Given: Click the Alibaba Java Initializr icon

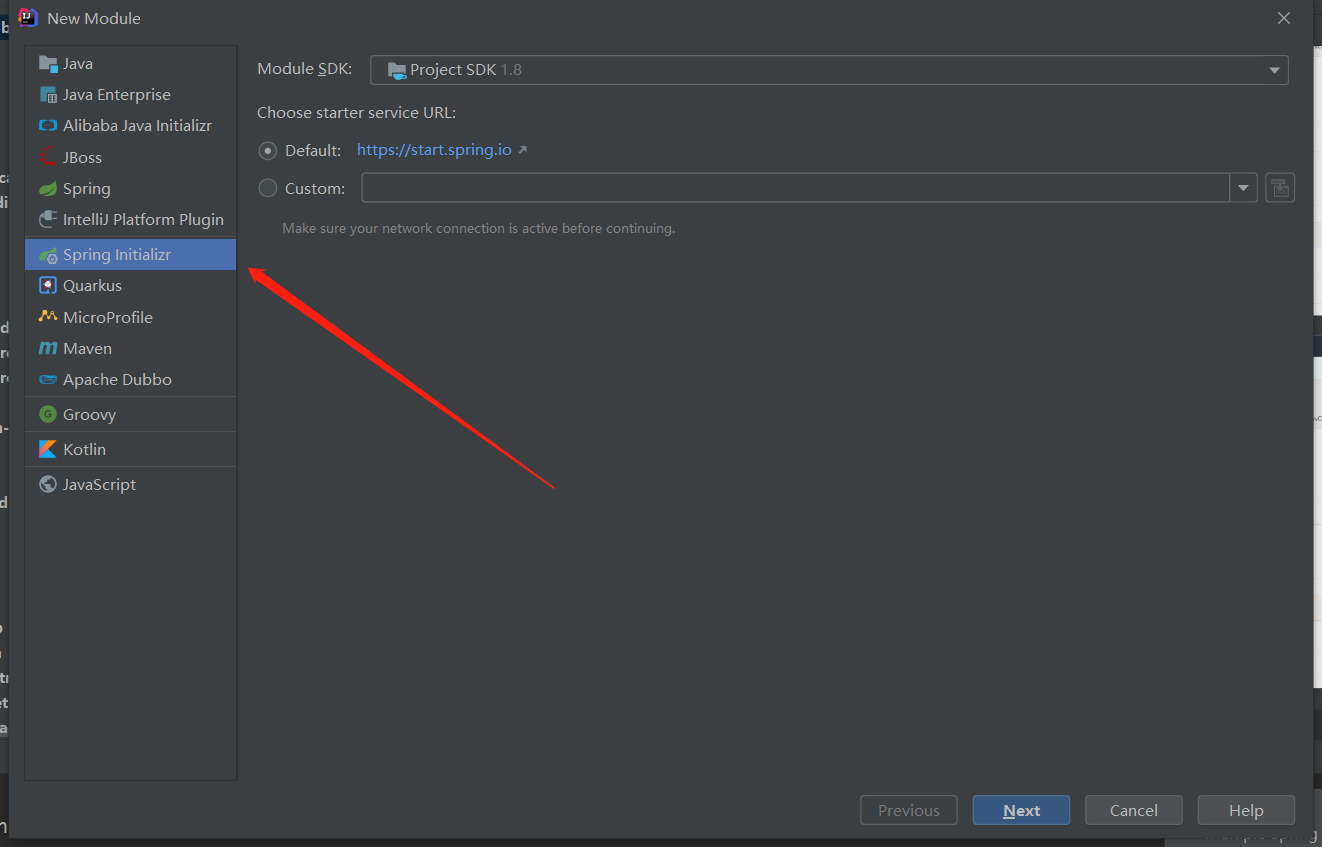Looking at the screenshot, I should click(48, 126).
